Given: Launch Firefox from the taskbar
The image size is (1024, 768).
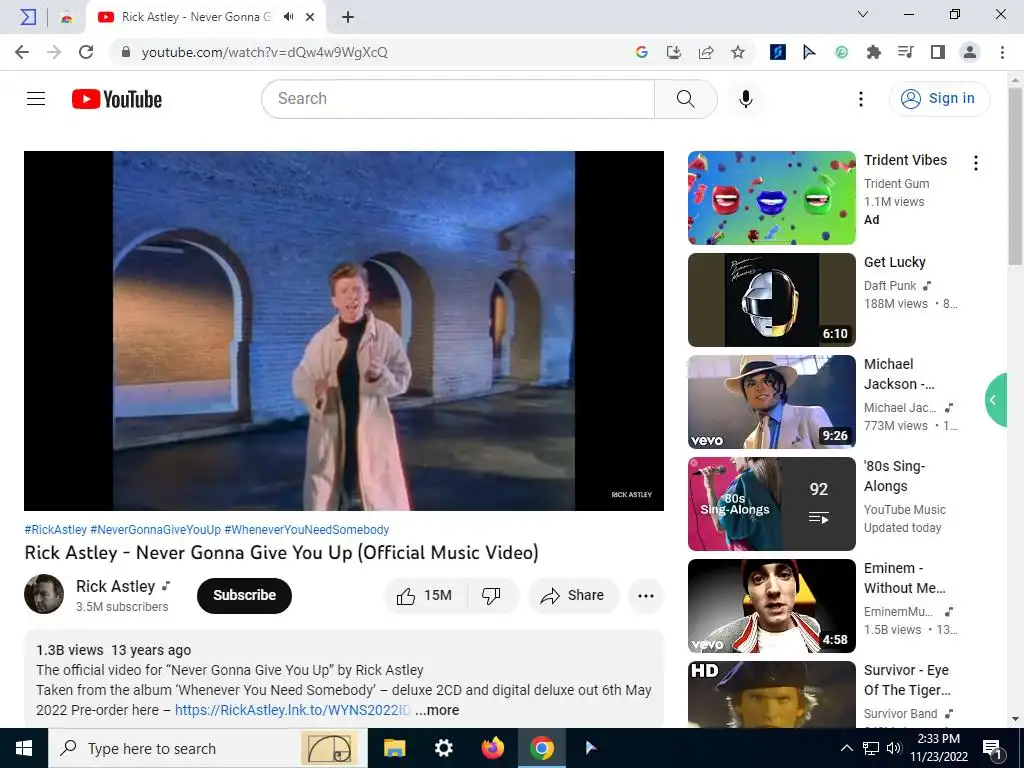Looking at the screenshot, I should (492, 748).
